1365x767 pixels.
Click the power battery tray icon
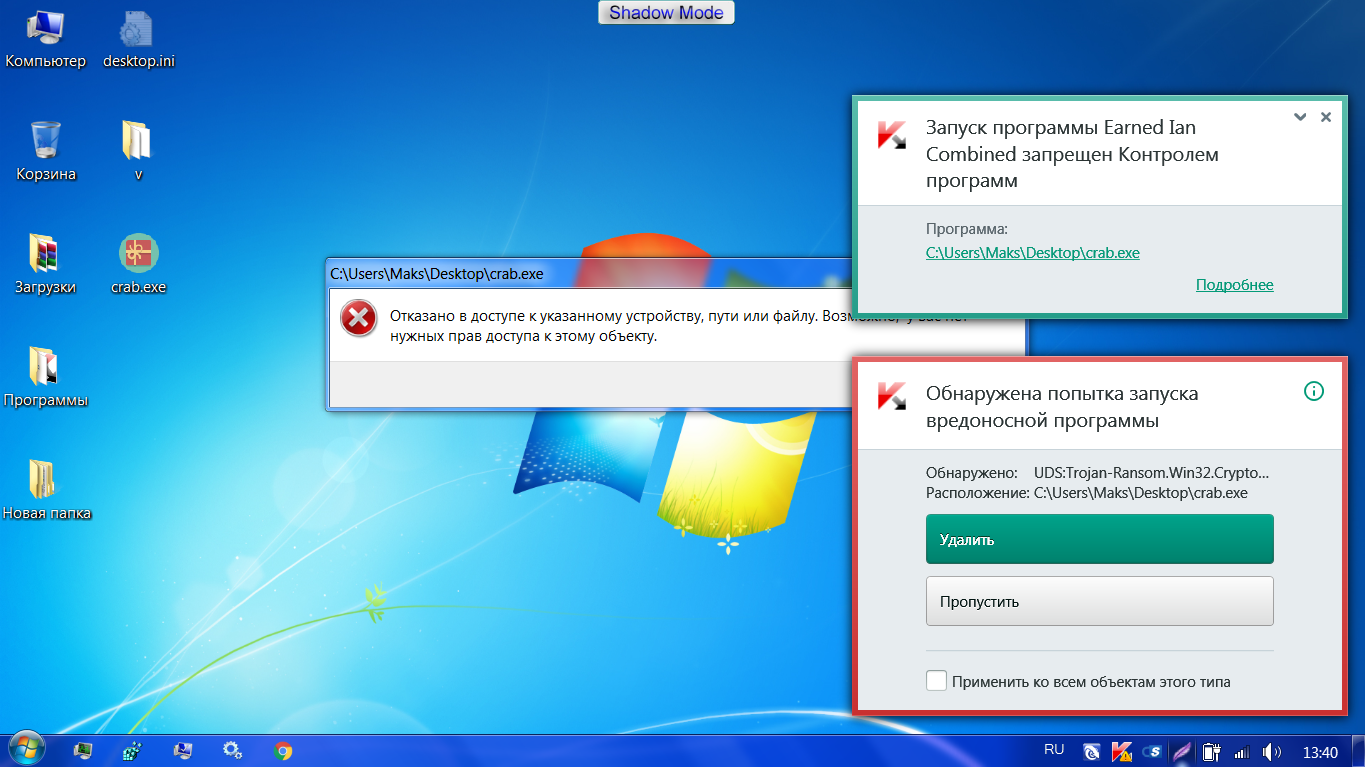pyautogui.click(x=1212, y=751)
